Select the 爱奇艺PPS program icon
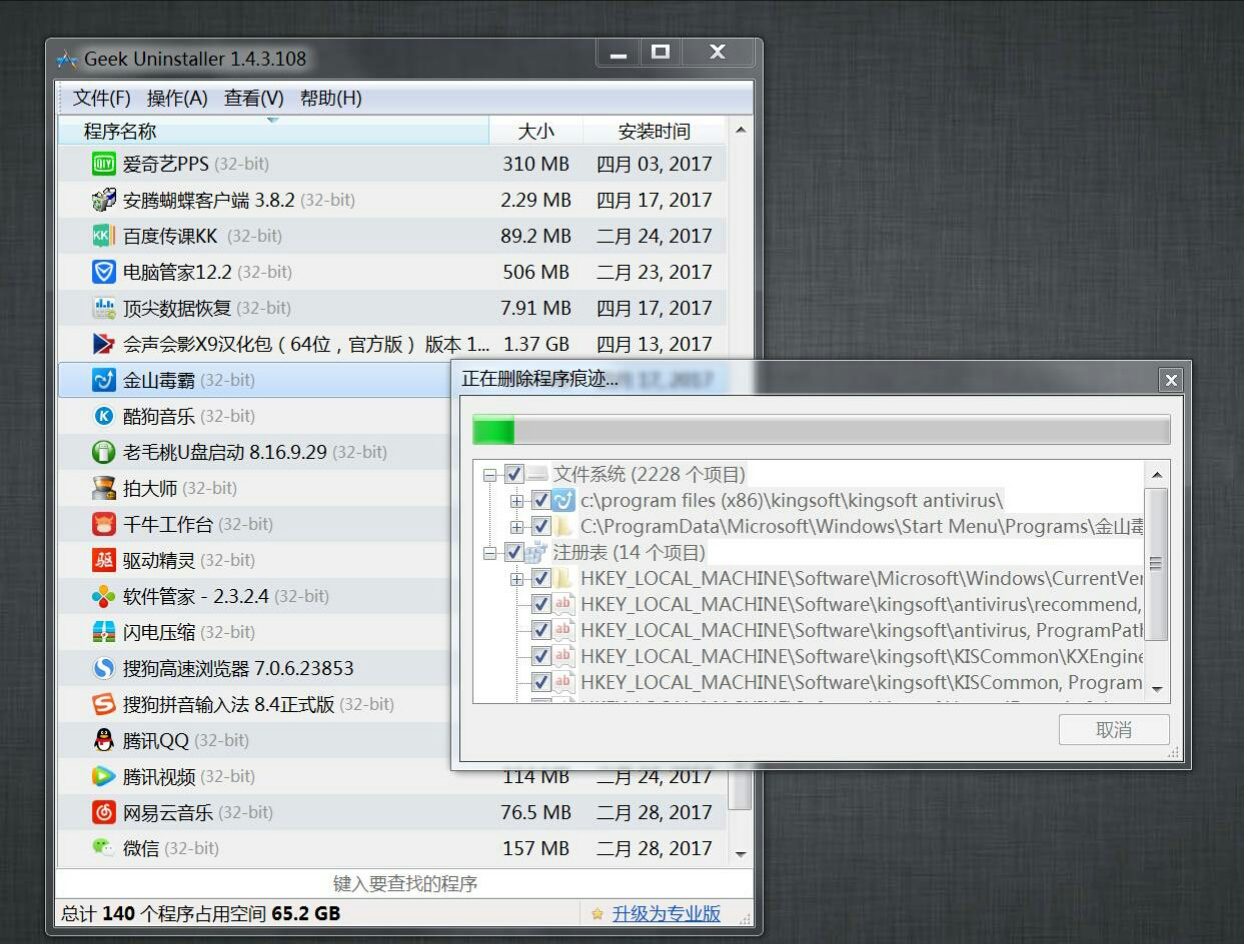1244x944 pixels. (x=104, y=164)
